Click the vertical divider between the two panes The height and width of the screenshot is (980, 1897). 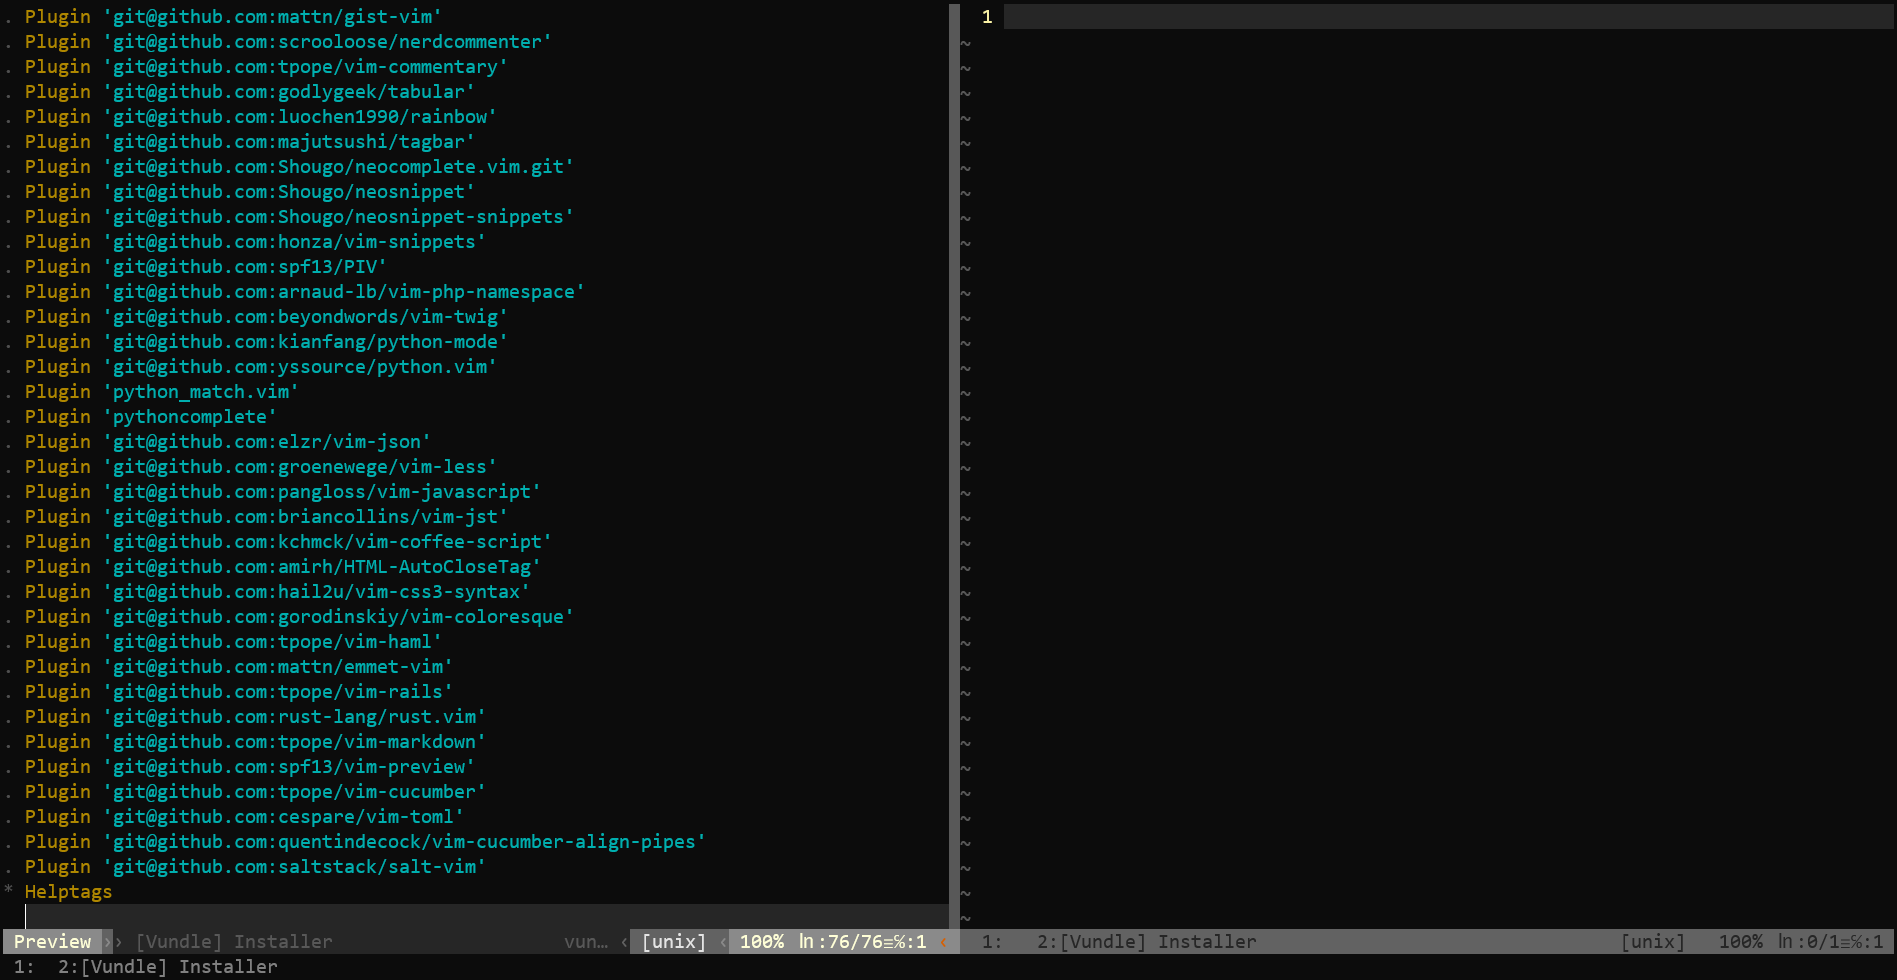(954, 450)
